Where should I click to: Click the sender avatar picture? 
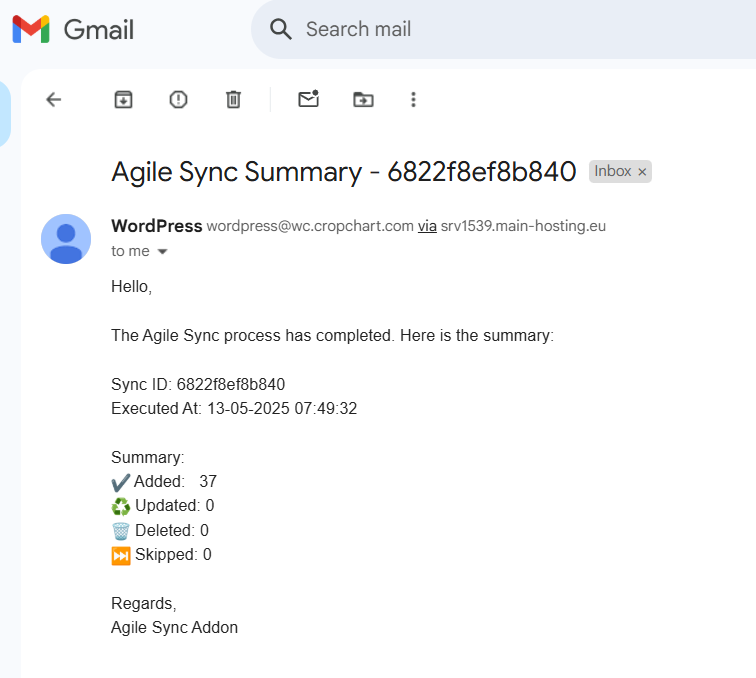[66, 239]
